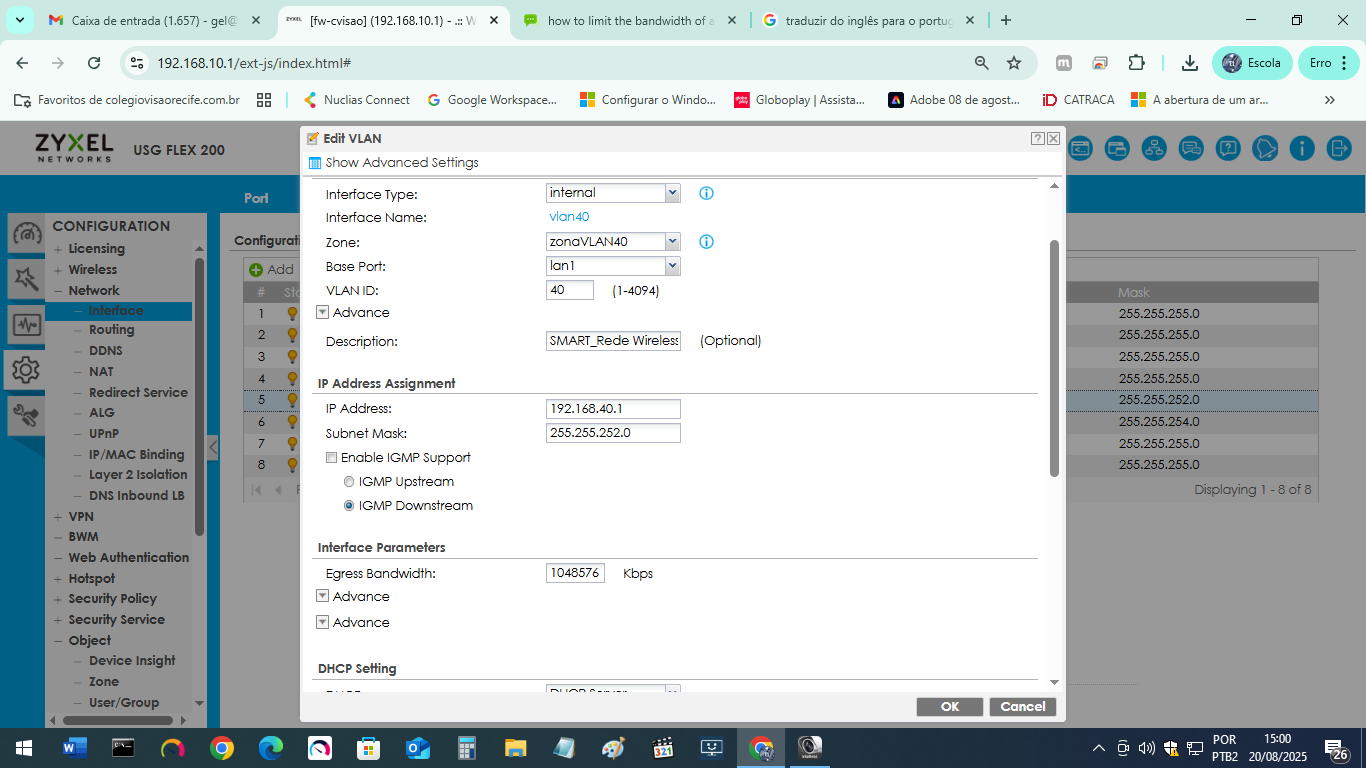Click the Edit VLAN dialog vertical scrollbar

[x=1053, y=358]
